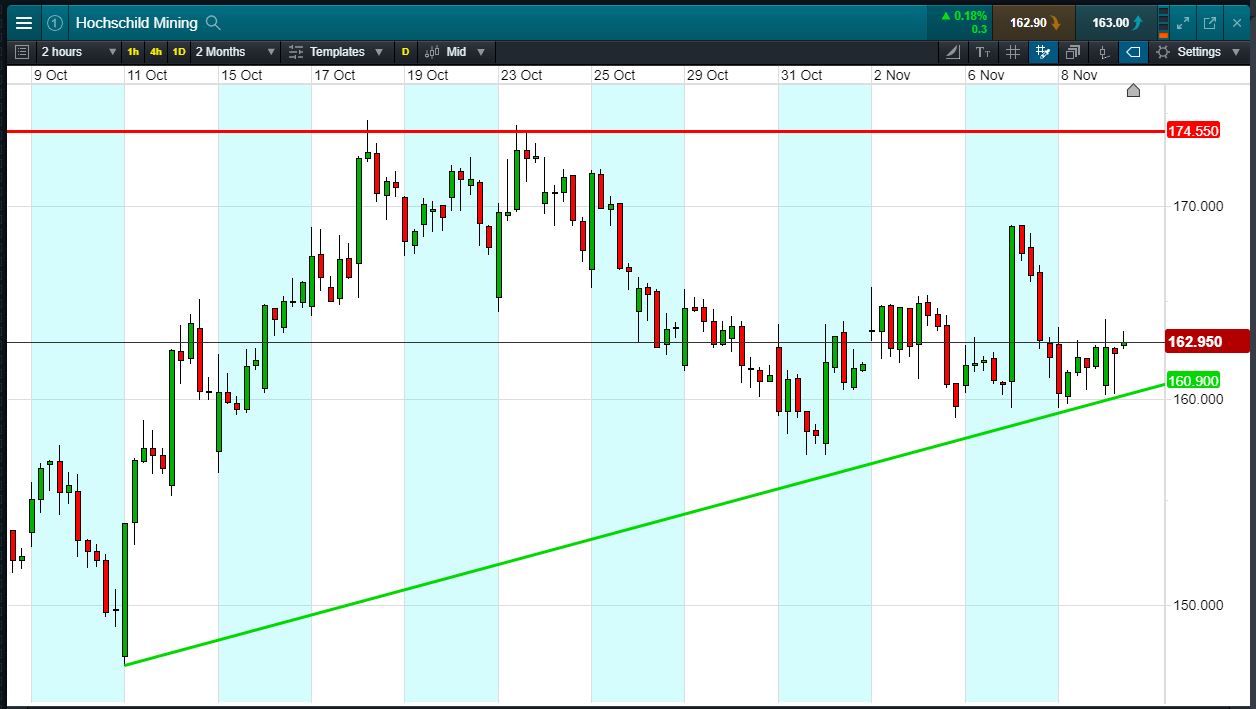The height and width of the screenshot is (709, 1256).
Task: Click the candlestick study icon
Action: [1104, 52]
